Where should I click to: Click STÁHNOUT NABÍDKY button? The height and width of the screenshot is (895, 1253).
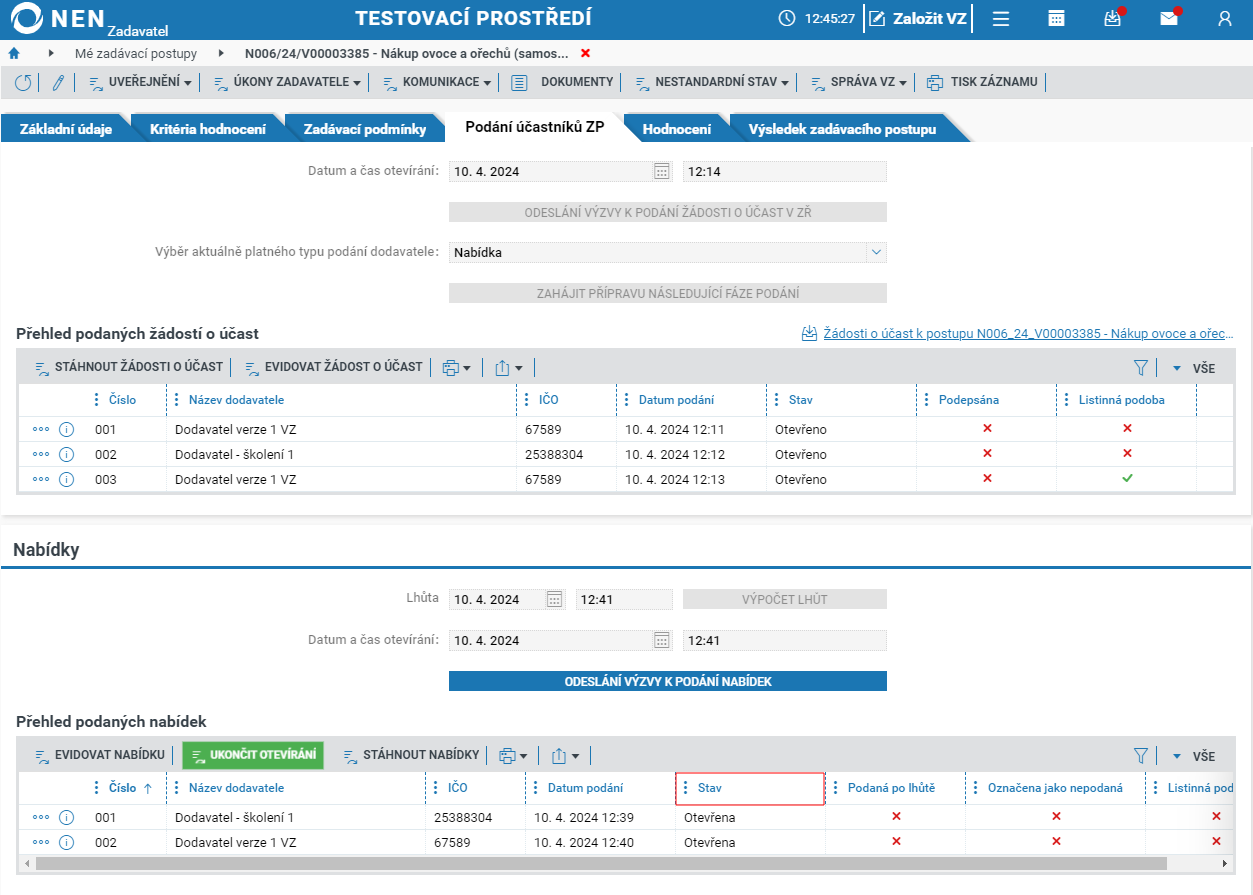pos(411,756)
